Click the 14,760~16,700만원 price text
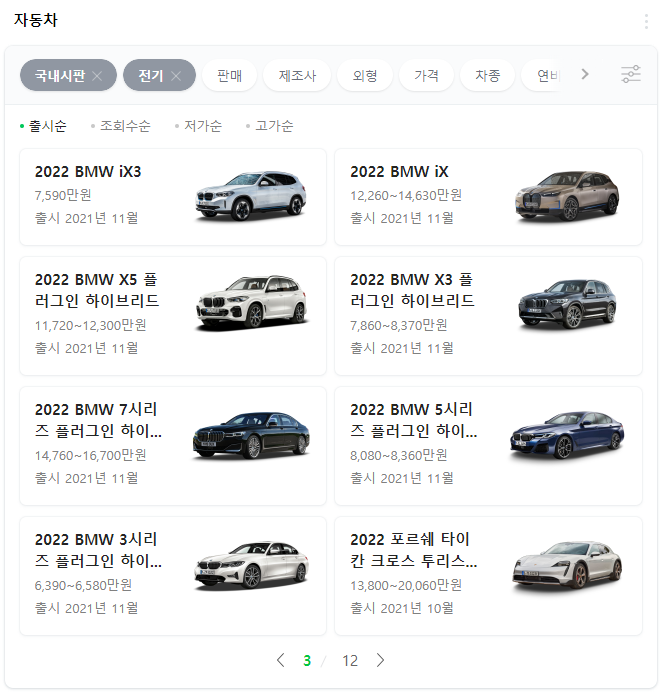Screen dimensions: 662x700 pos(91,455)
